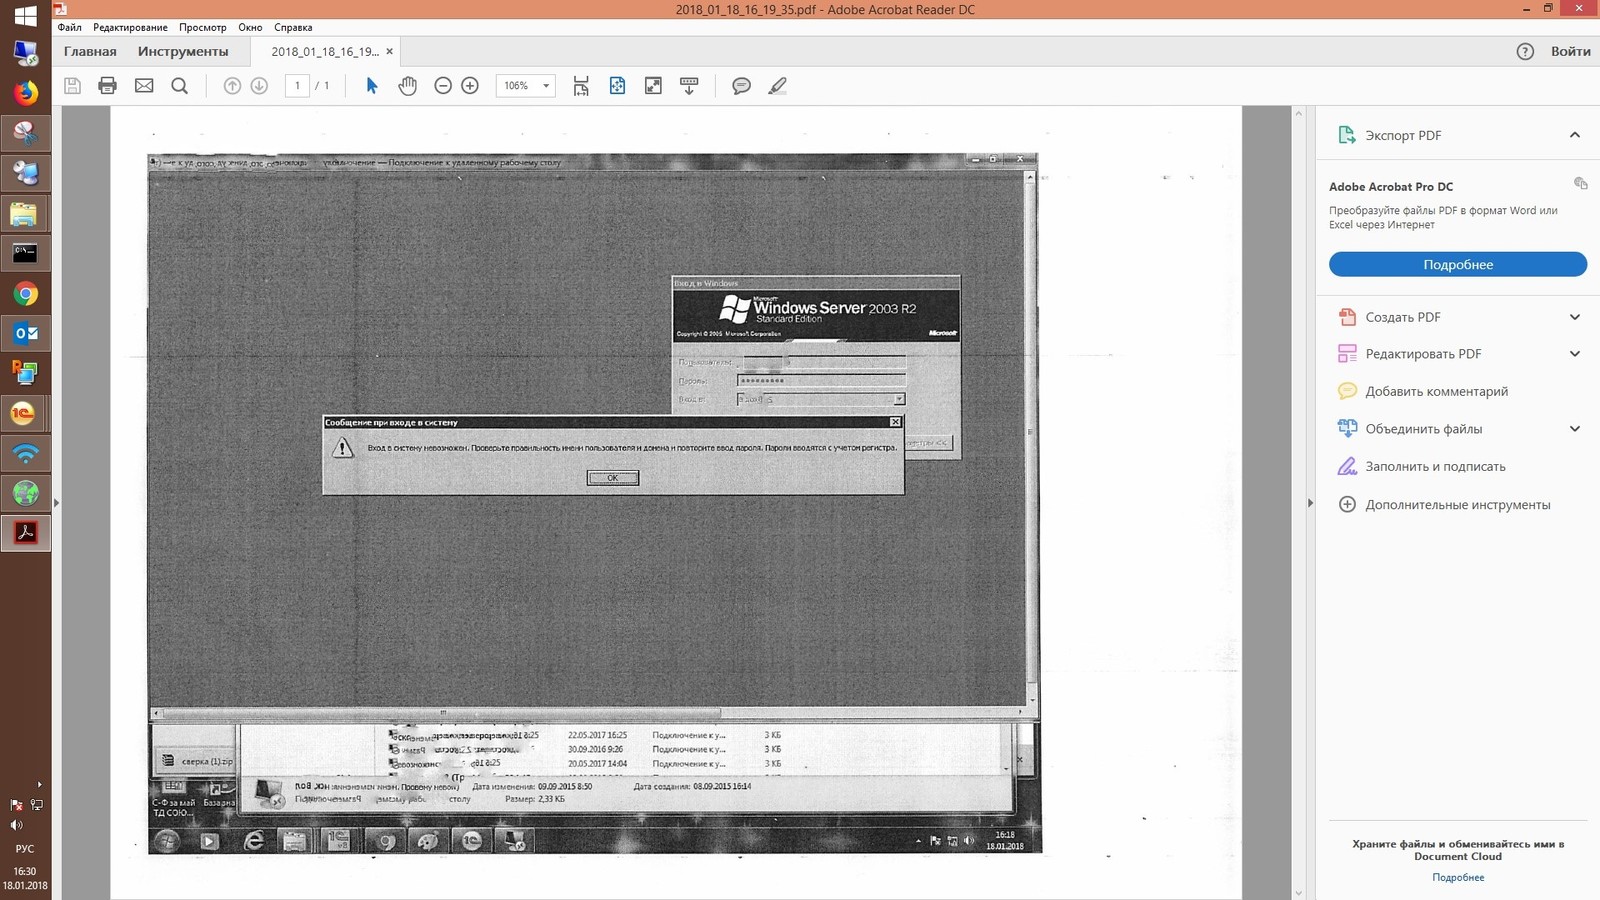Screen dimensions: 1600x900
Task: Collapse right tools pane arrow
Action: point(1310,503)
